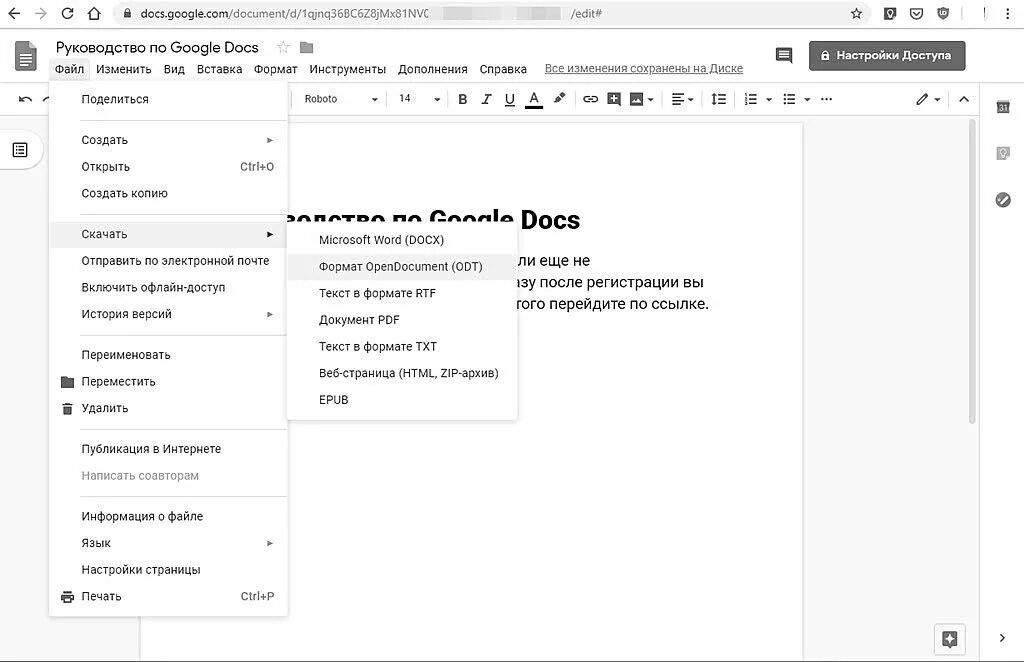
Task: Open the text color picker
Action: pos(534,99)
